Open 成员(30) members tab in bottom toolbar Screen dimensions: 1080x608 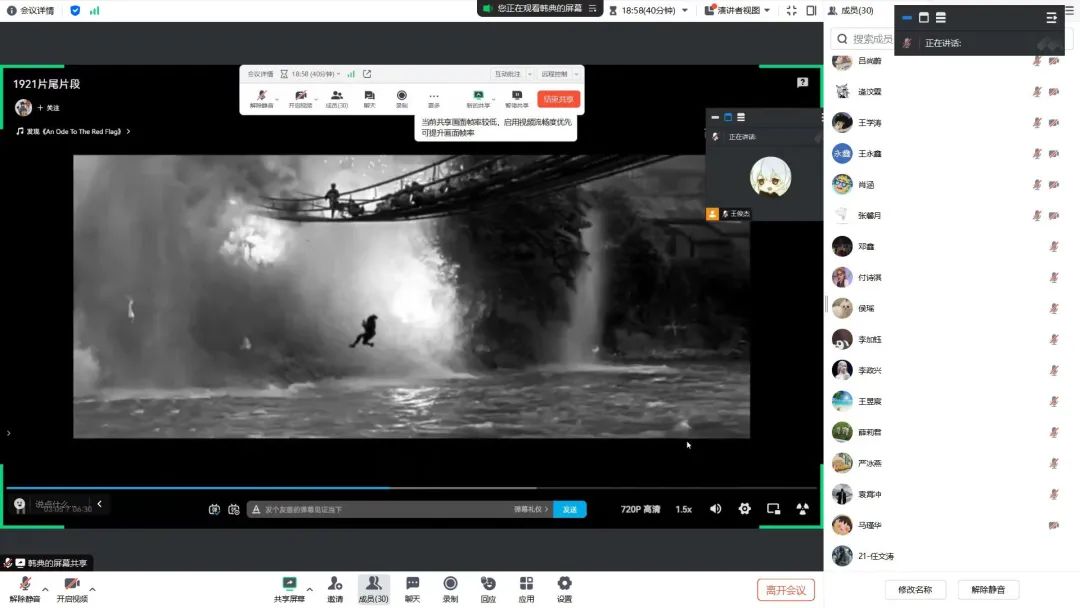(x=373, y=584)
